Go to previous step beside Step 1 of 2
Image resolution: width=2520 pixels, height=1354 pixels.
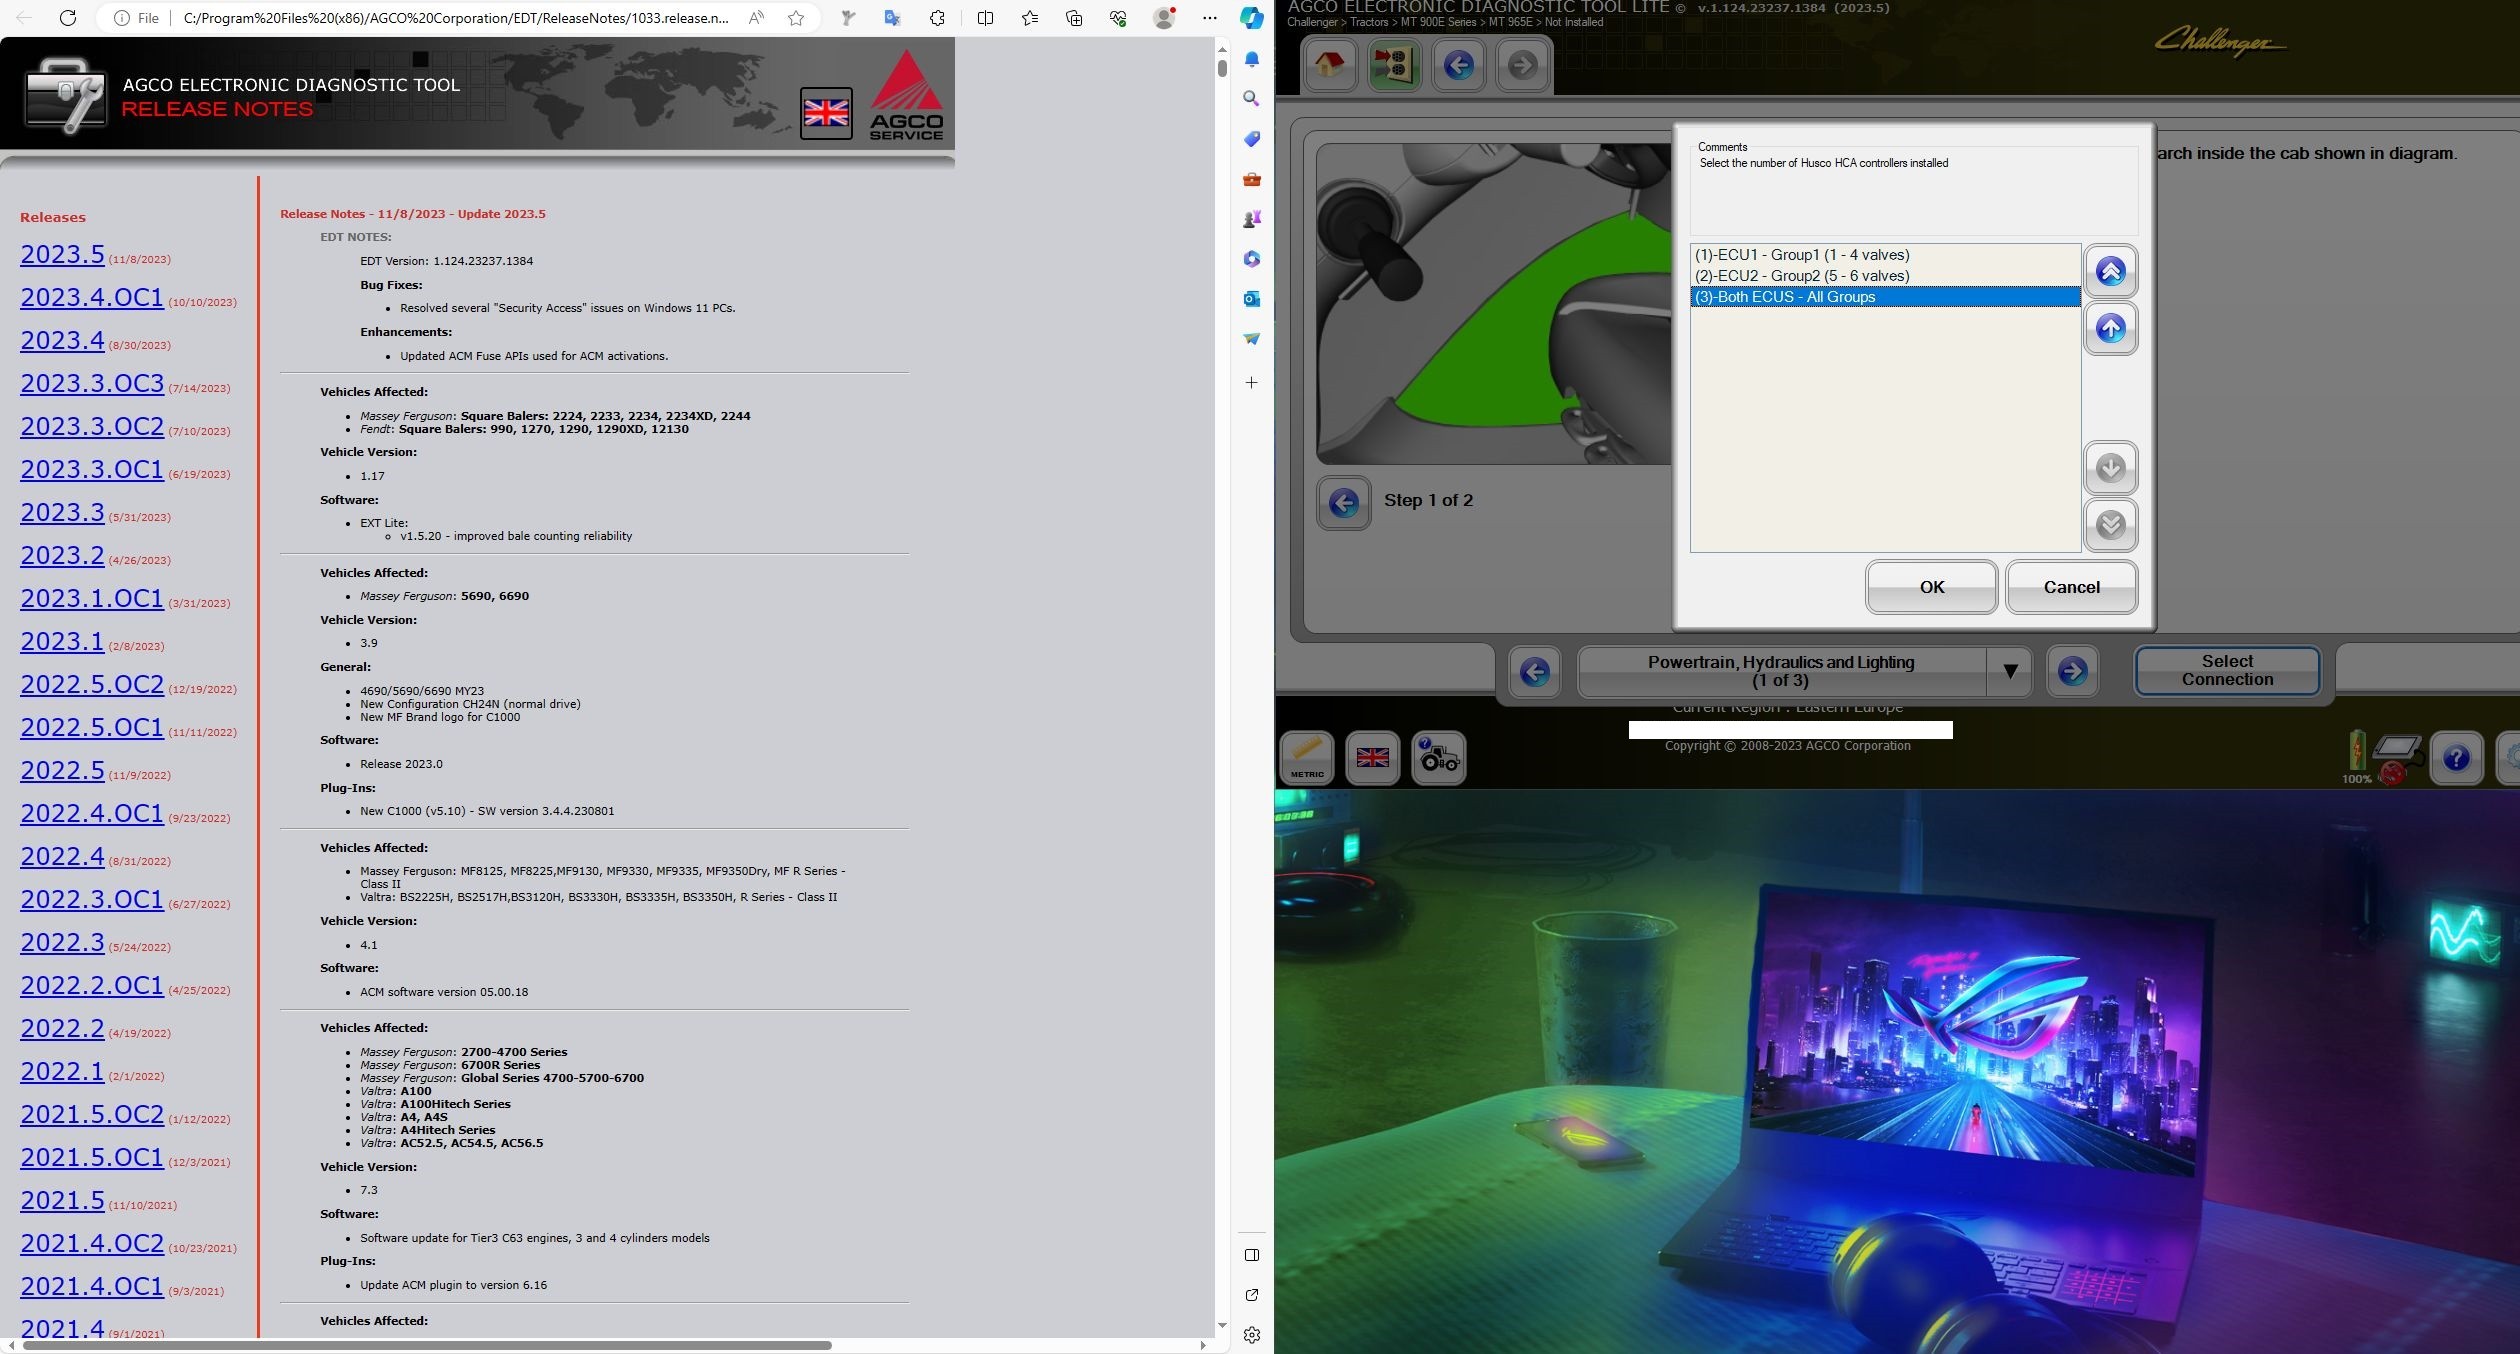pos(1344,503)
